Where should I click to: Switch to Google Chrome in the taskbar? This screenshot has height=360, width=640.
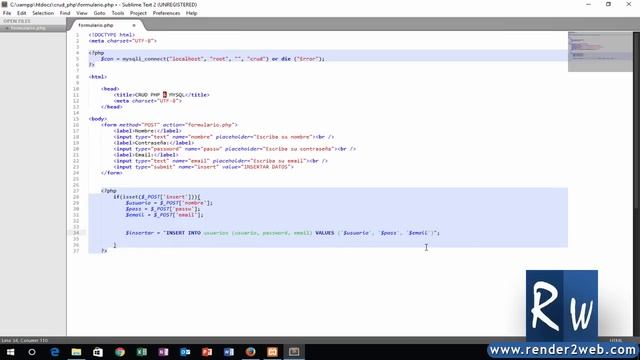tap(120, 352)
